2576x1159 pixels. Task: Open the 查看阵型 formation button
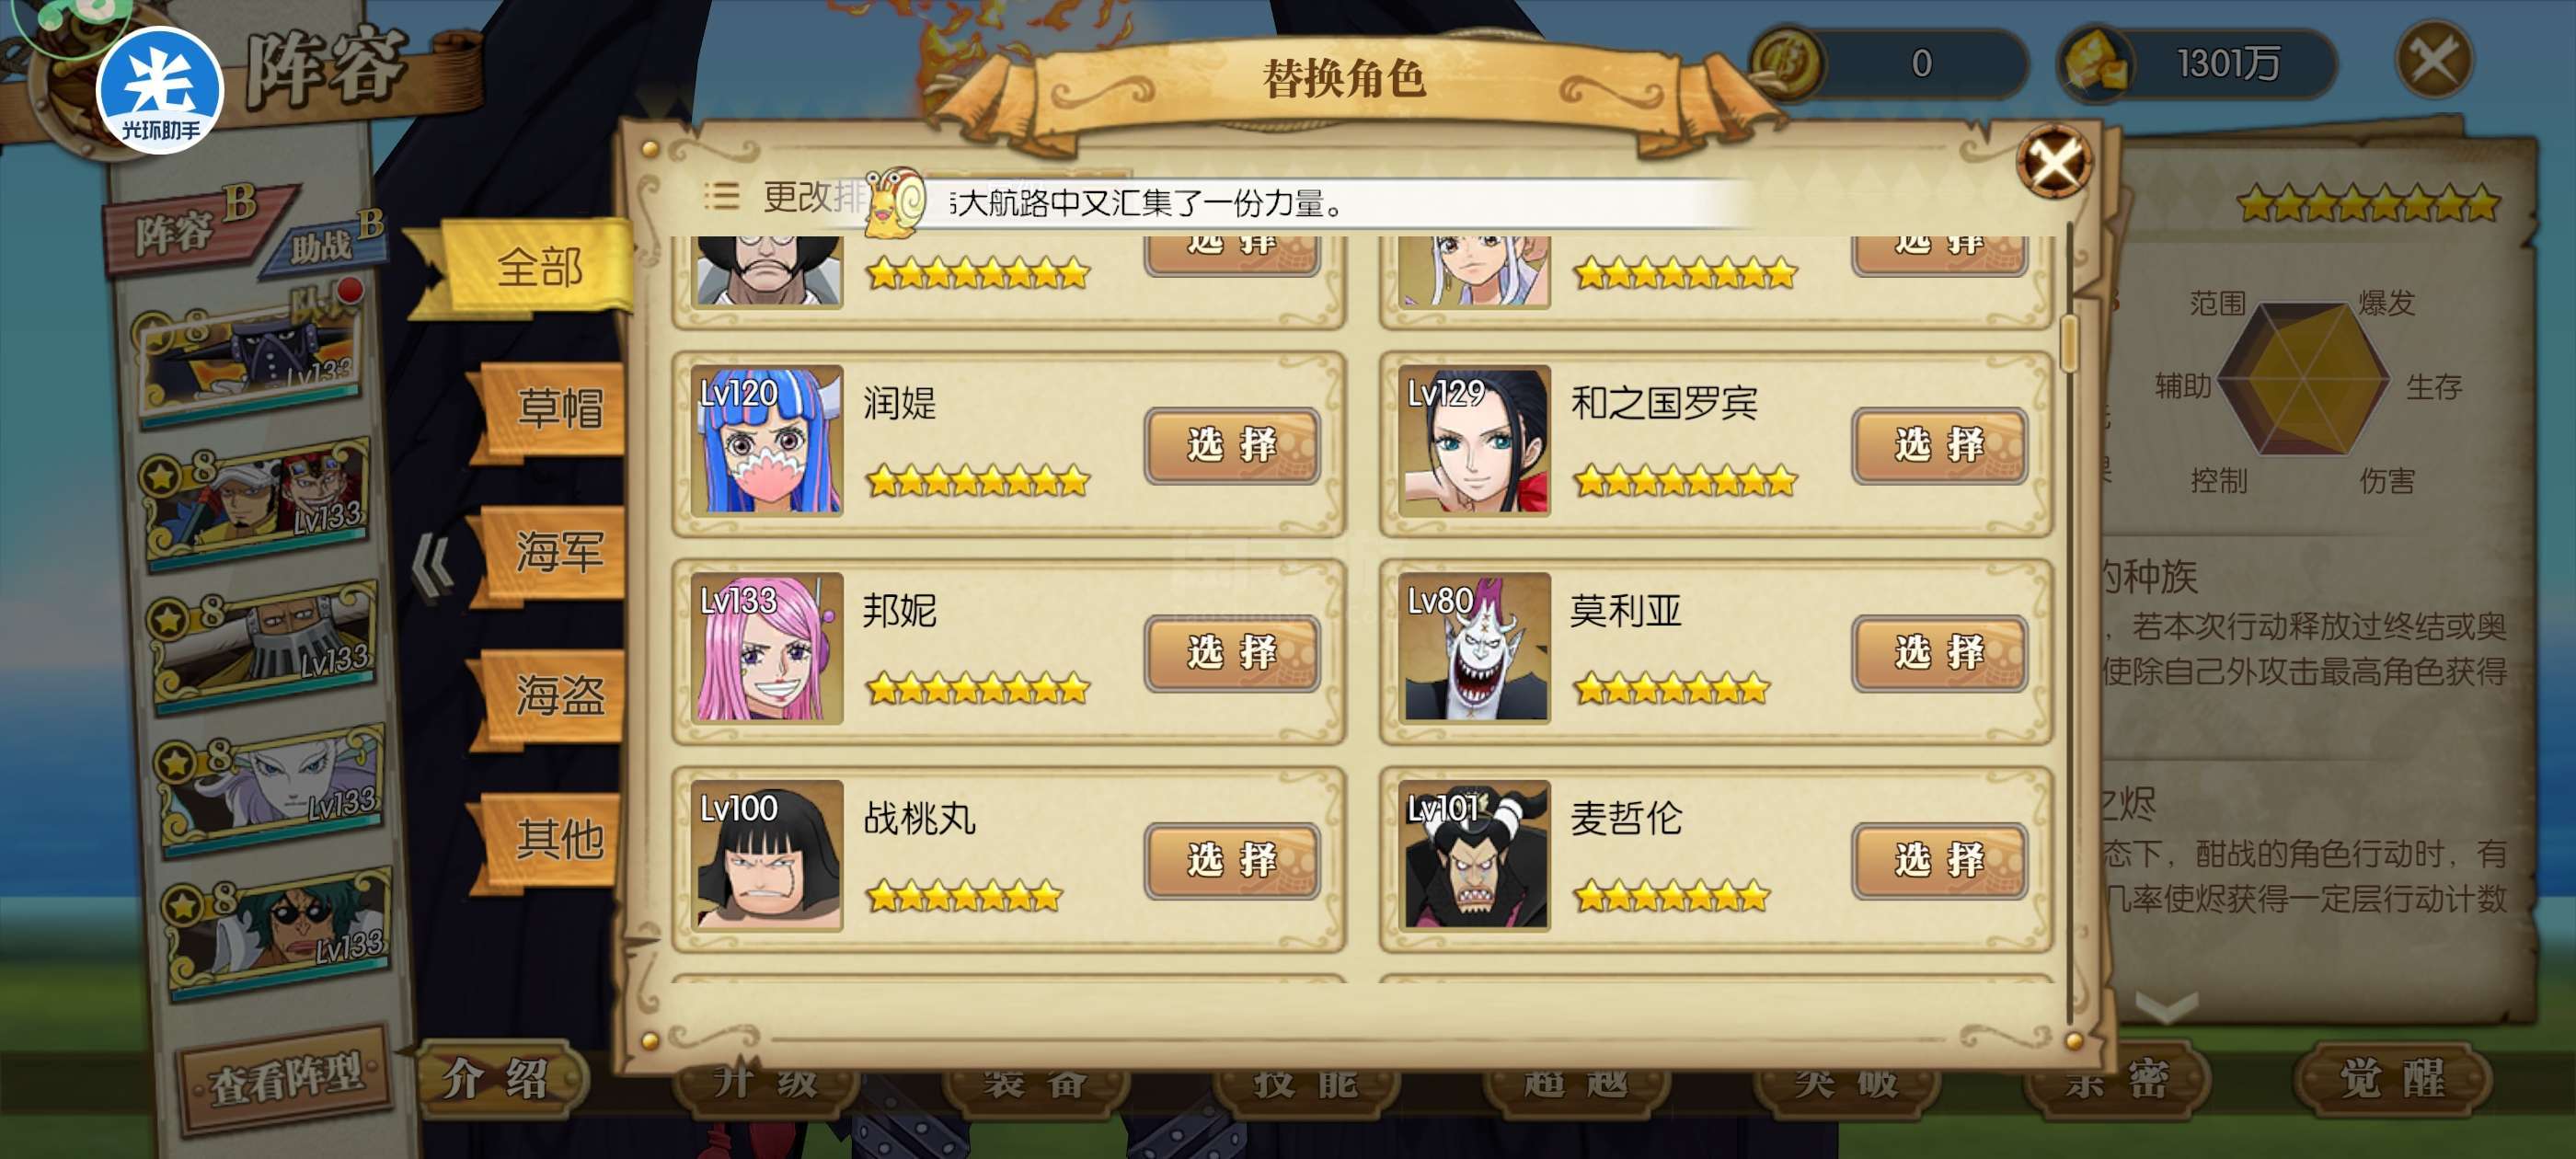[286, 1077]
